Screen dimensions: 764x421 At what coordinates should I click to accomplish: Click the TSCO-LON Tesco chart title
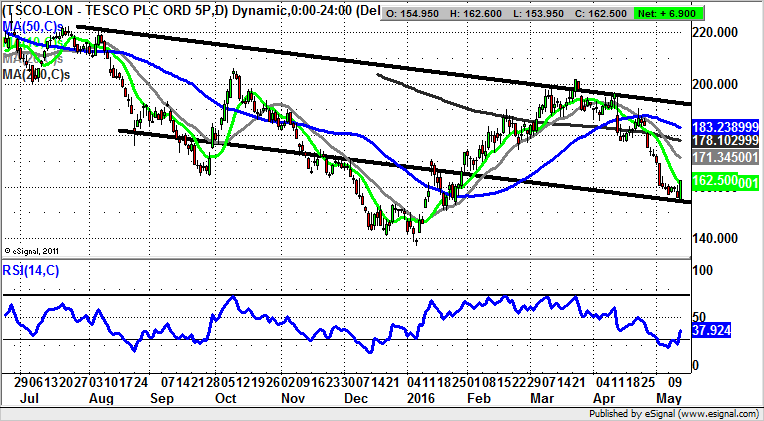tap(190, 12)
